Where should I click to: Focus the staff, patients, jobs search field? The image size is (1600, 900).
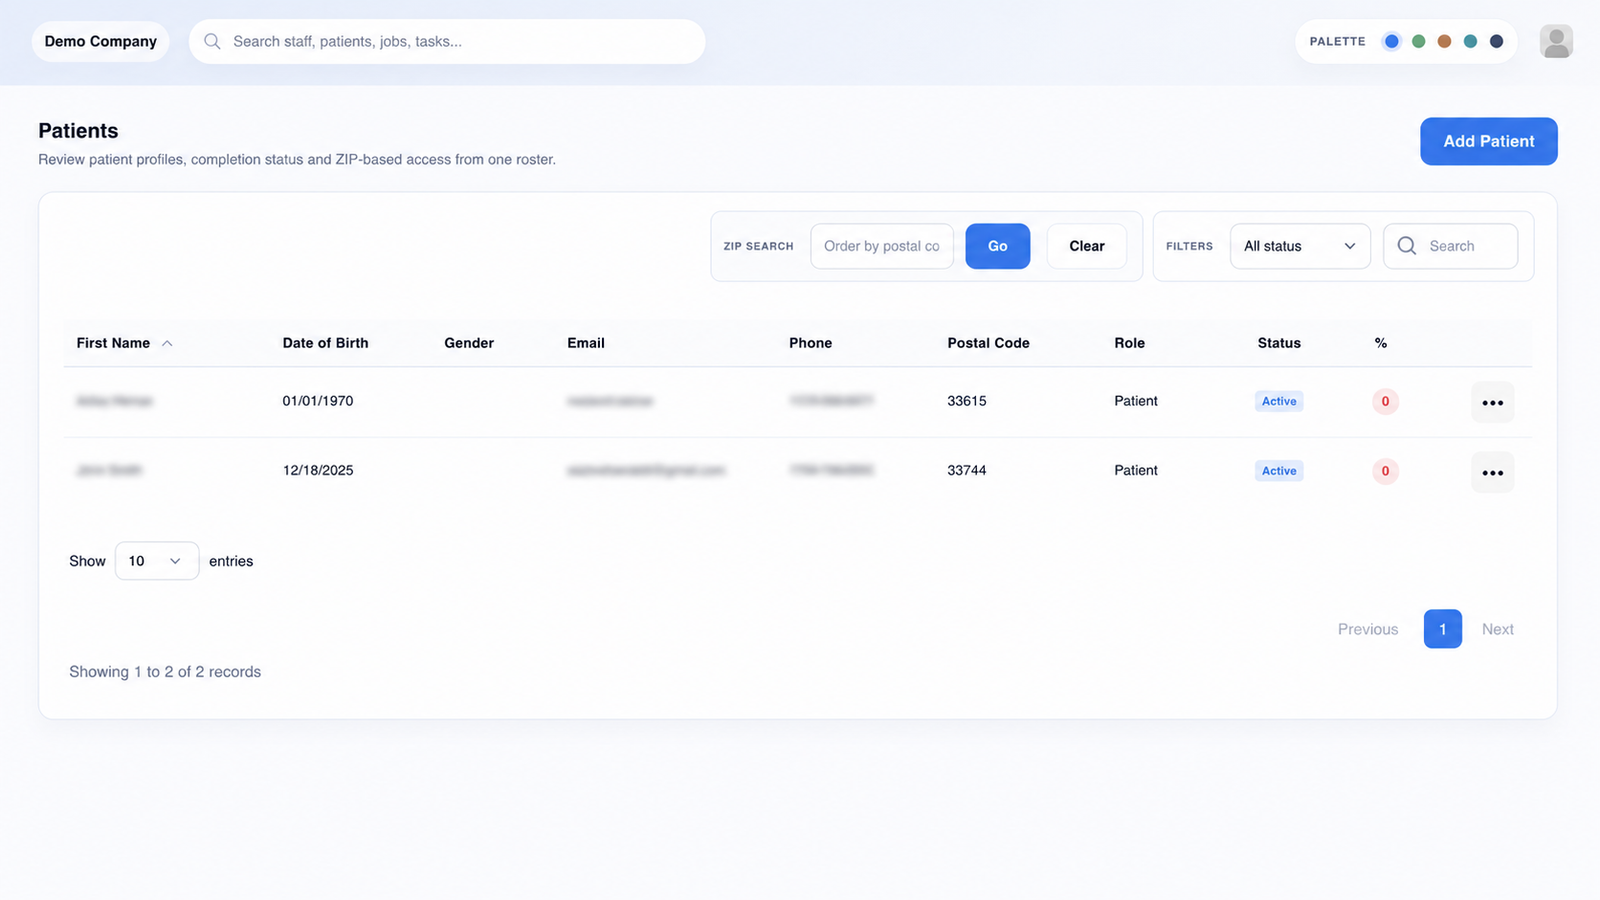tap(447, 41)
